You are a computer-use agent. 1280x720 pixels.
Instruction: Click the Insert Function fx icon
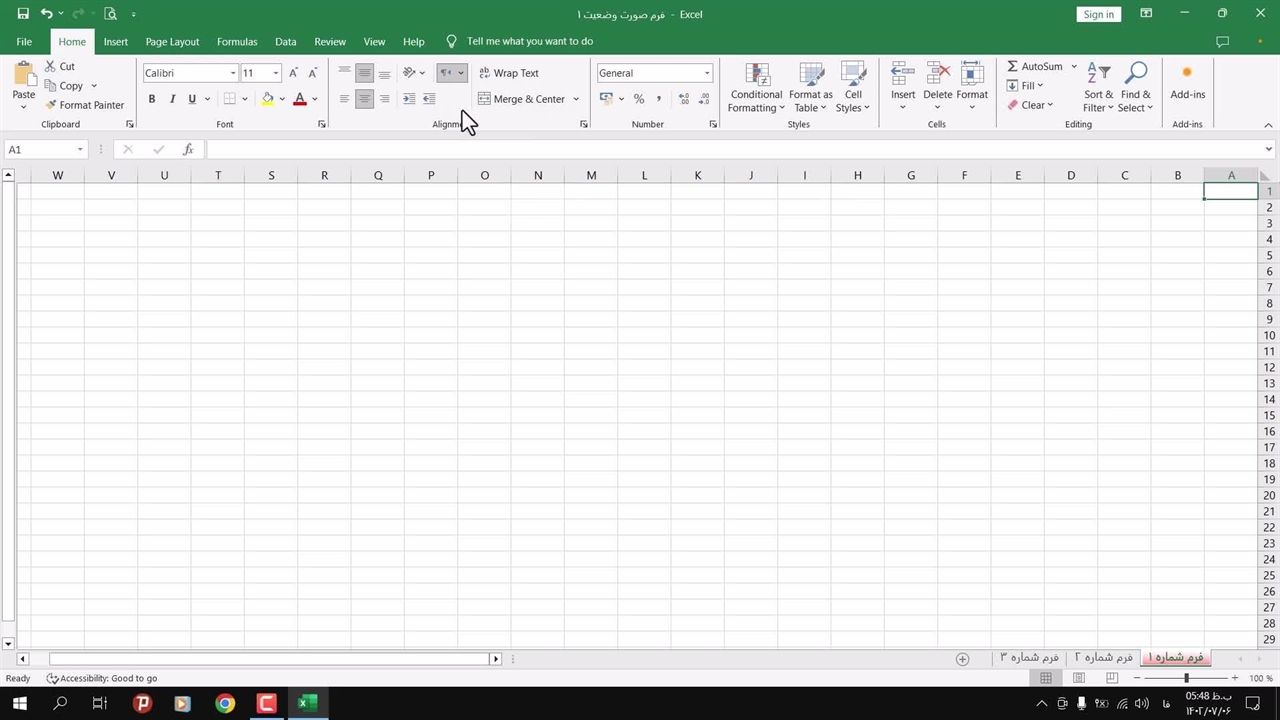tap(188, 150)
